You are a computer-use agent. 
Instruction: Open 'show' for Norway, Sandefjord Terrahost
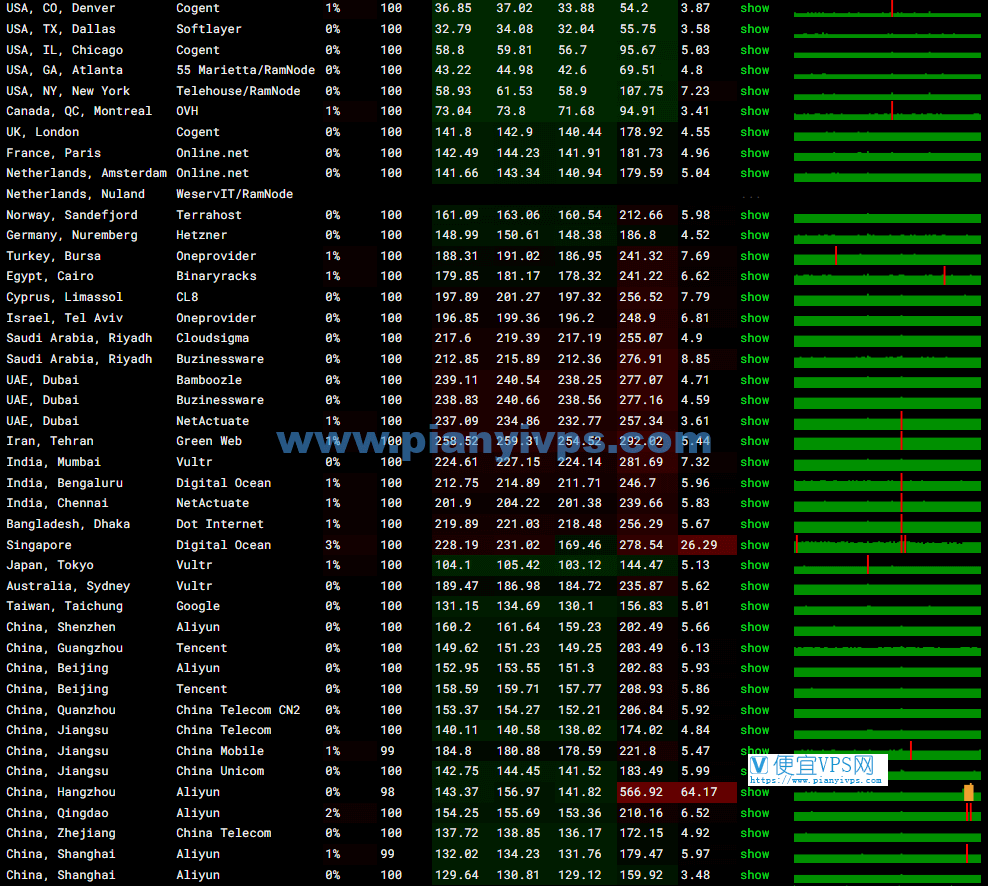pos(754,215)
